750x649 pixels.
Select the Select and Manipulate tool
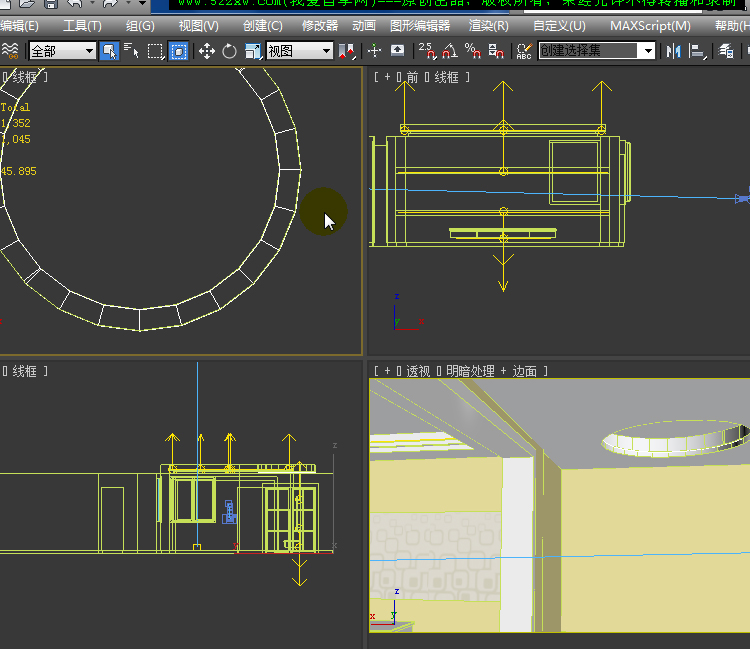375,51
